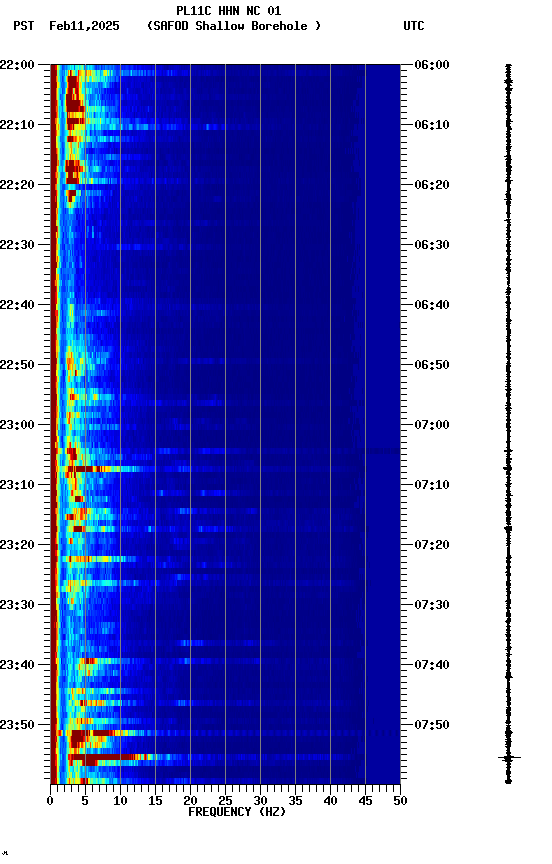
Task: Click the 06:50 UTC time label
Action: point(432,365)
